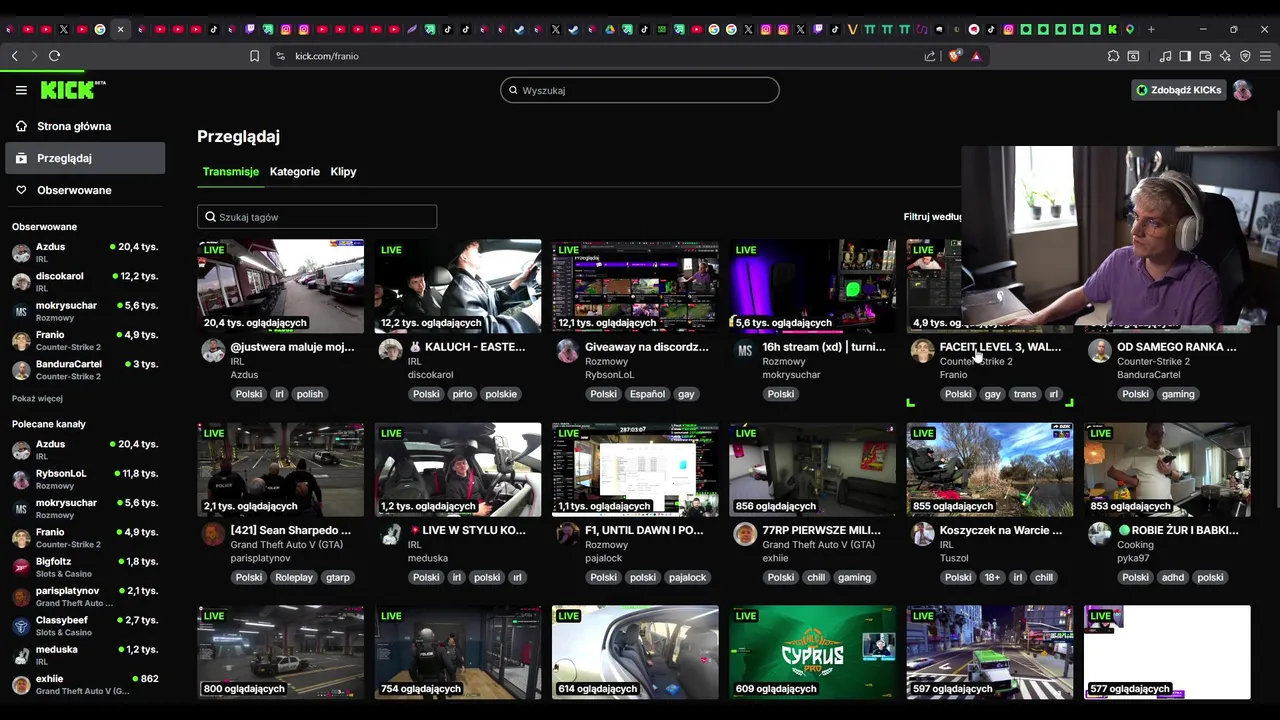Click Zdobądź KICKs button
Image resolution: width=1280 pixels, height=720 pixels.
[x=1178, y=90]
